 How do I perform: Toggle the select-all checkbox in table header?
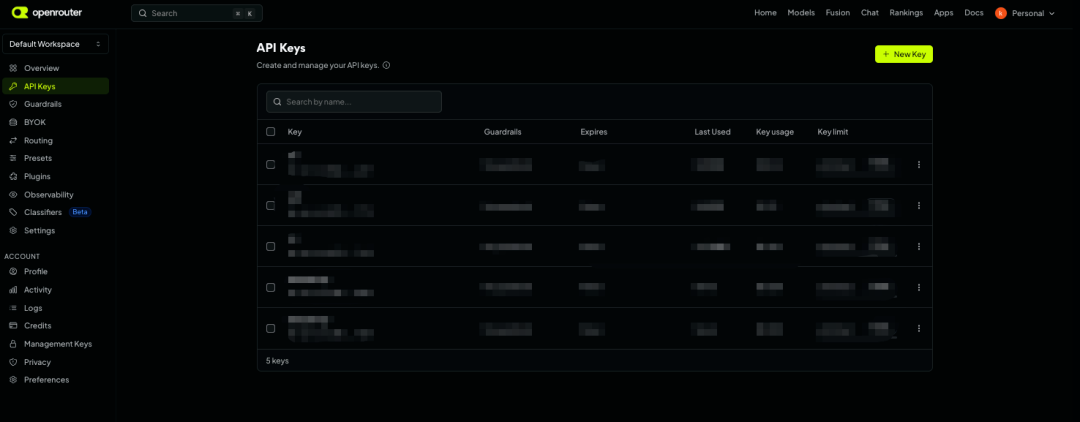tap(271, 131)
